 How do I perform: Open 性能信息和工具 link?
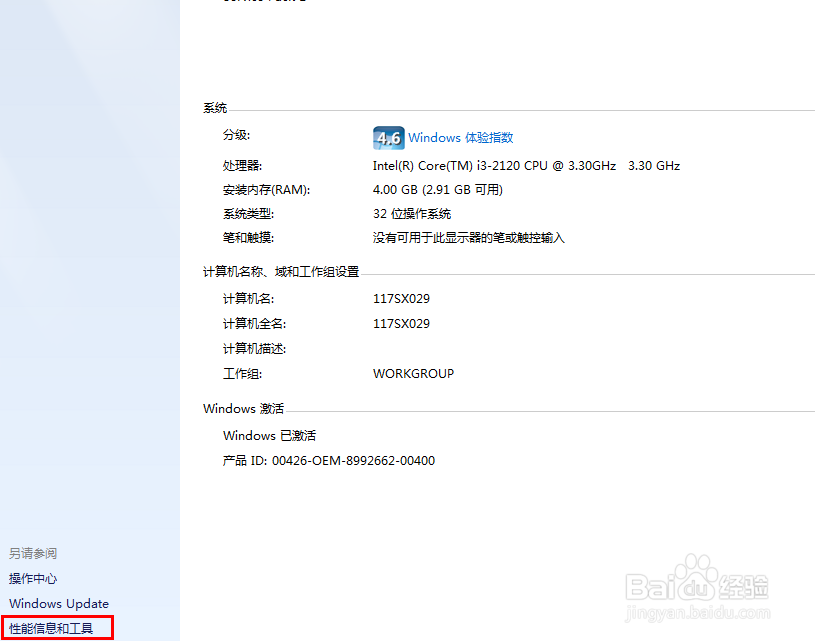(51, 629)
